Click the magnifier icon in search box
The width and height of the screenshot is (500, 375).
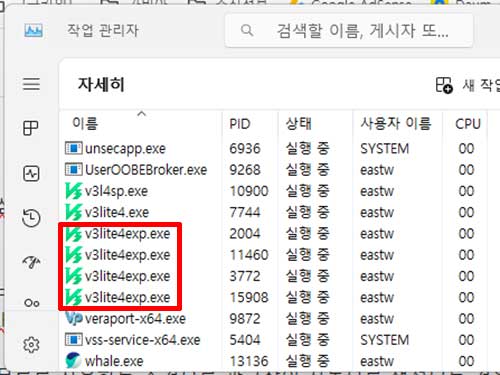pyautogui.click(x=247, y=30)
